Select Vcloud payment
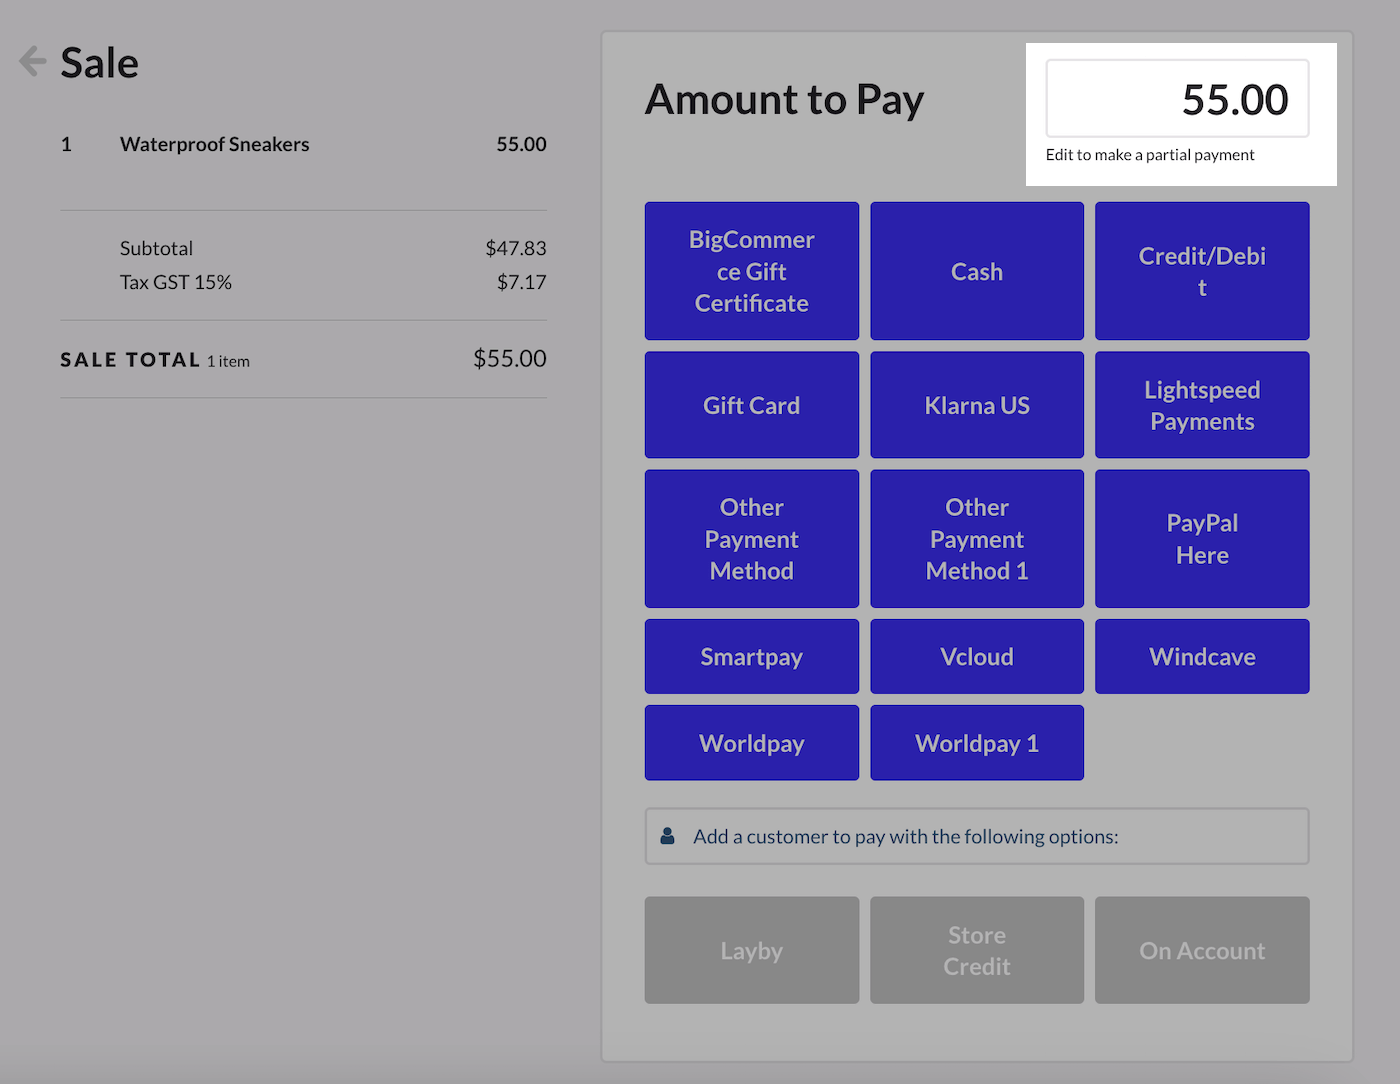 tap(977, 656)
